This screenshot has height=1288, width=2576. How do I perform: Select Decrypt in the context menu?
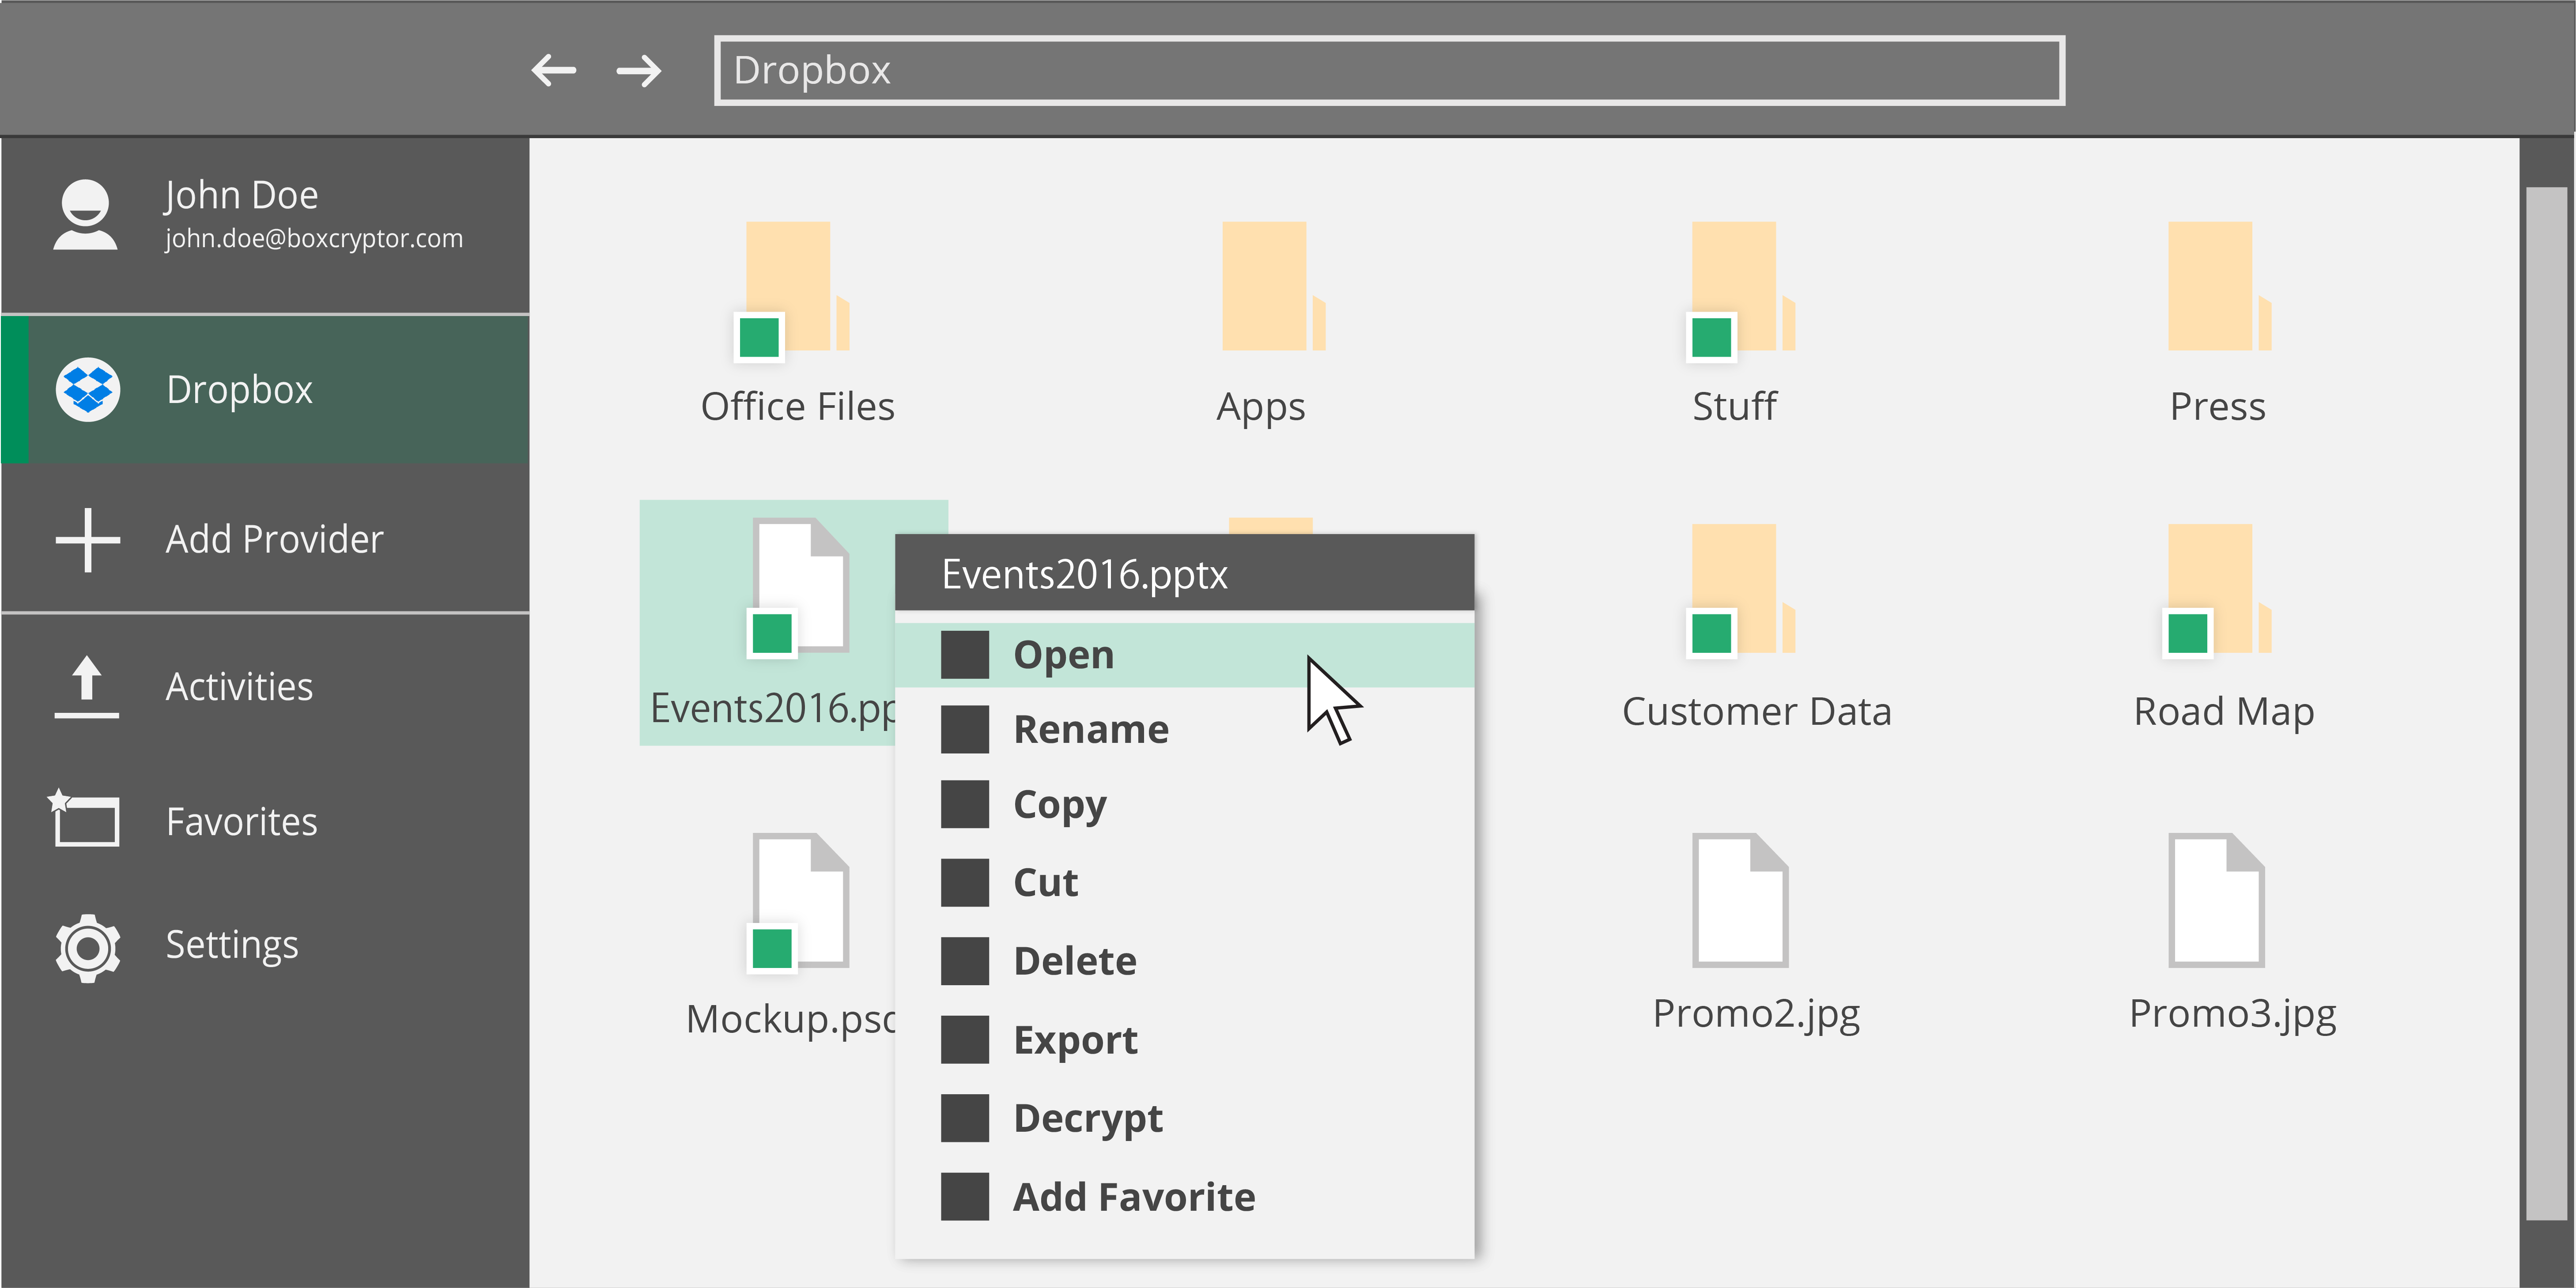pos(1087,1118)
